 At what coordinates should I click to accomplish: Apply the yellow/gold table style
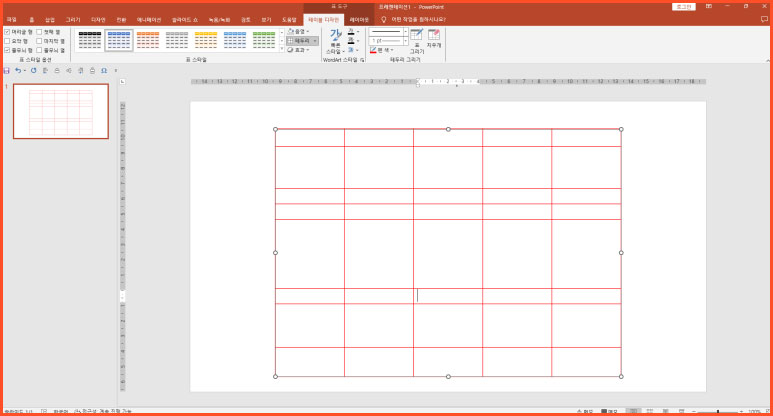[x=206, y=40]
